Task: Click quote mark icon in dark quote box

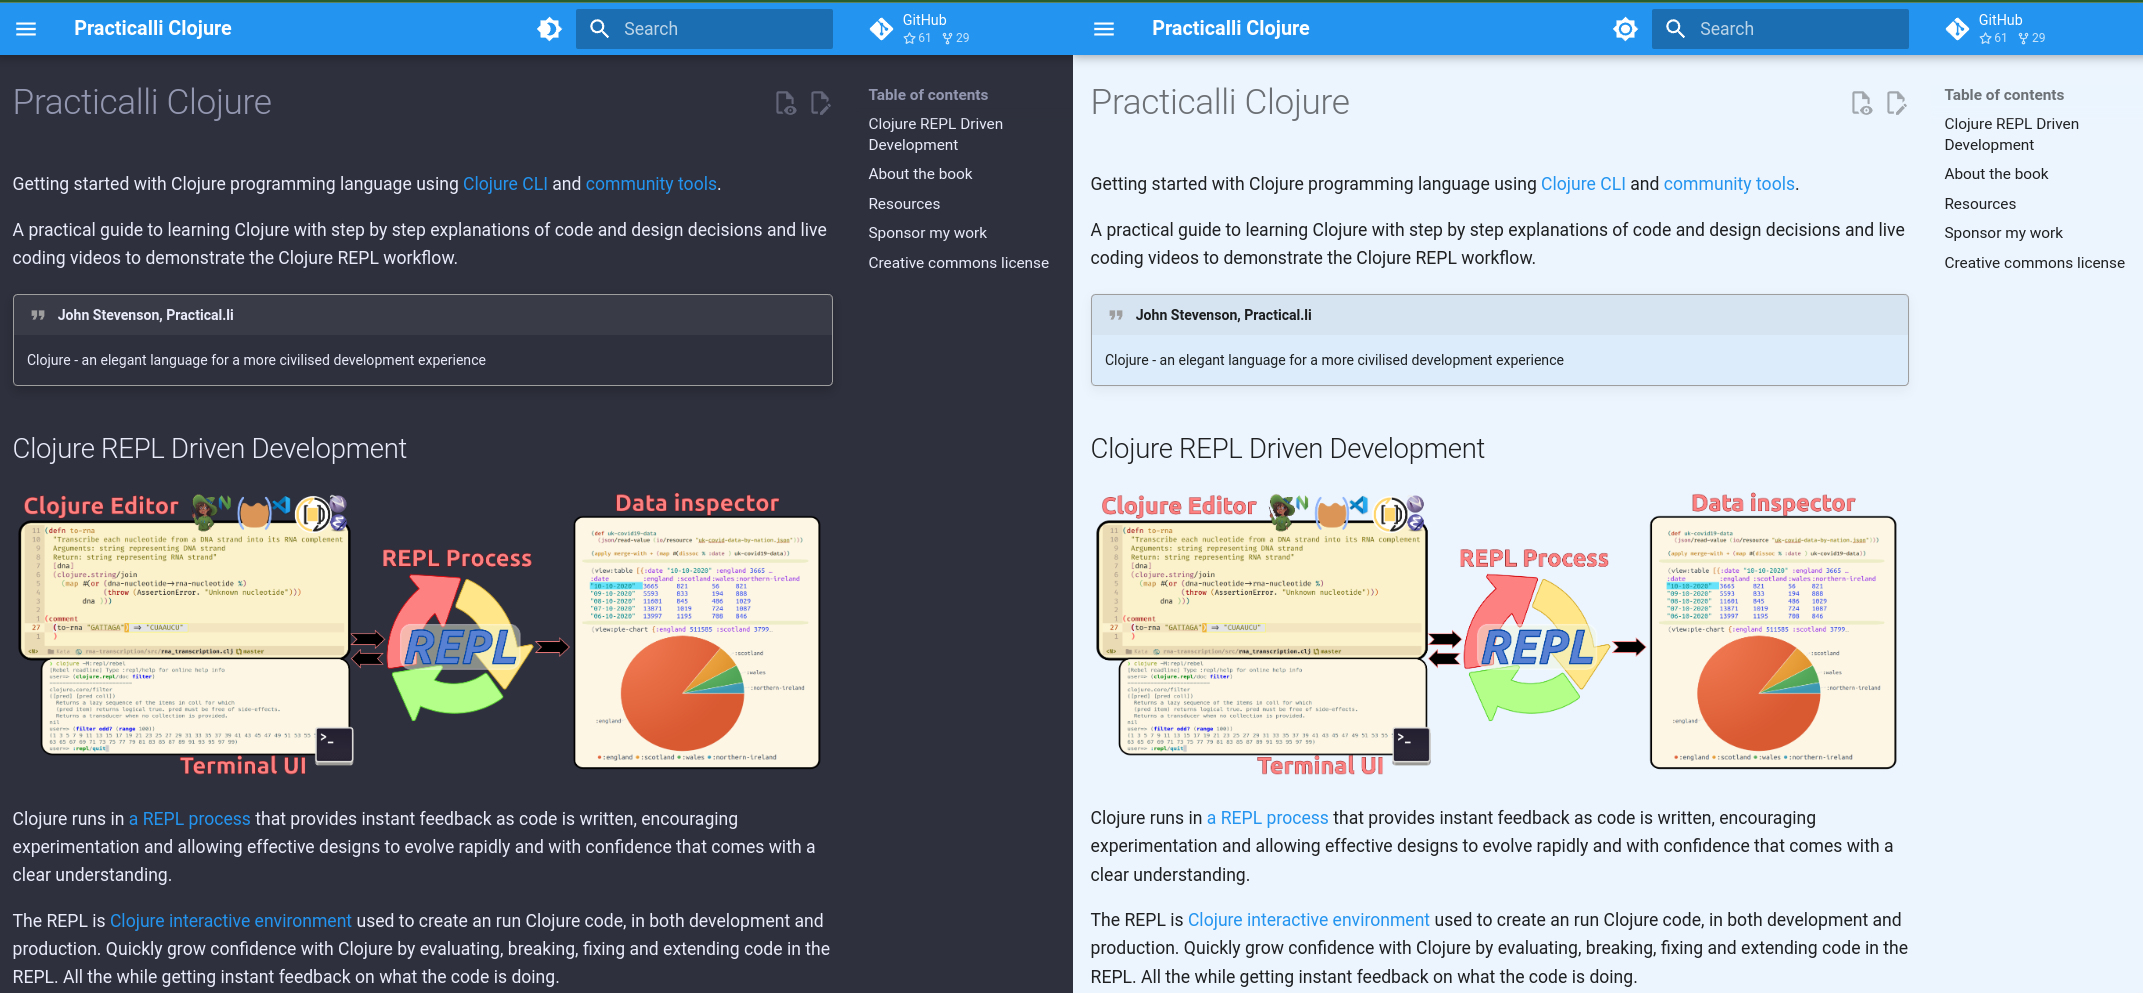Action: pyautogui.click(x=38, y=315)
